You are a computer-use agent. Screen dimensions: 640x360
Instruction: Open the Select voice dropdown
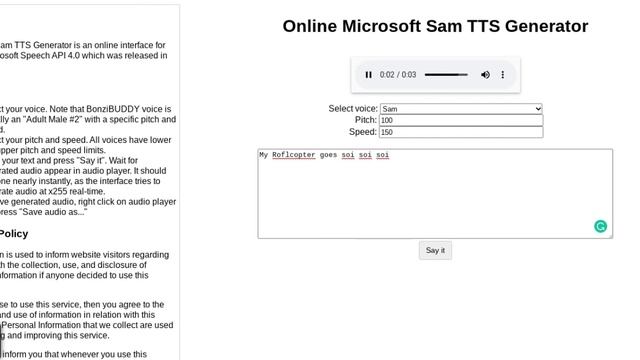461,109
